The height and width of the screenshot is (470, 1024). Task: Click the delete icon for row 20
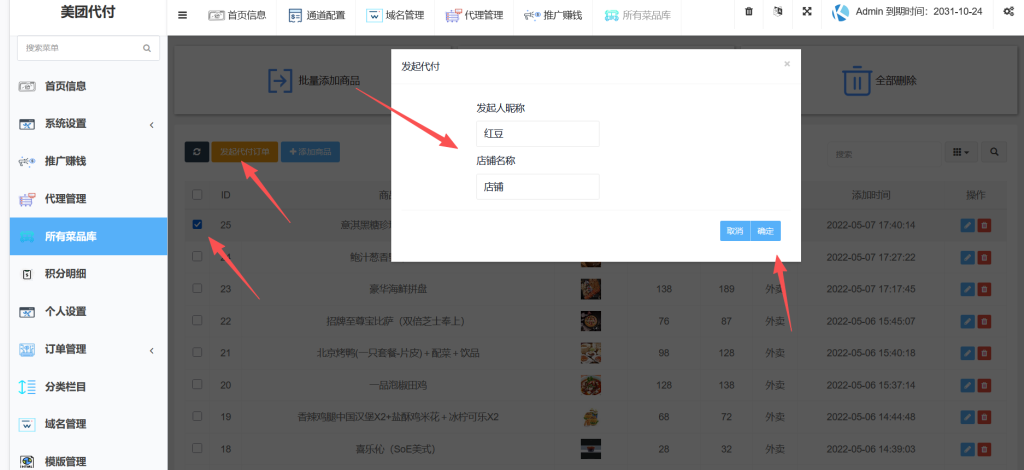(984, 385)
